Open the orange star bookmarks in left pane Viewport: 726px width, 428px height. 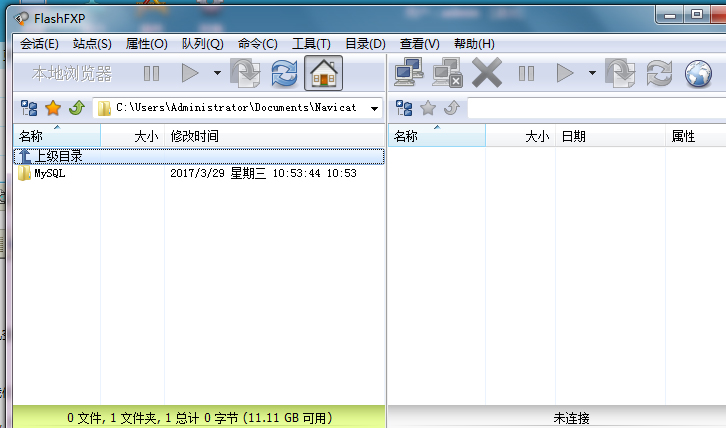(x=53, y=108)
